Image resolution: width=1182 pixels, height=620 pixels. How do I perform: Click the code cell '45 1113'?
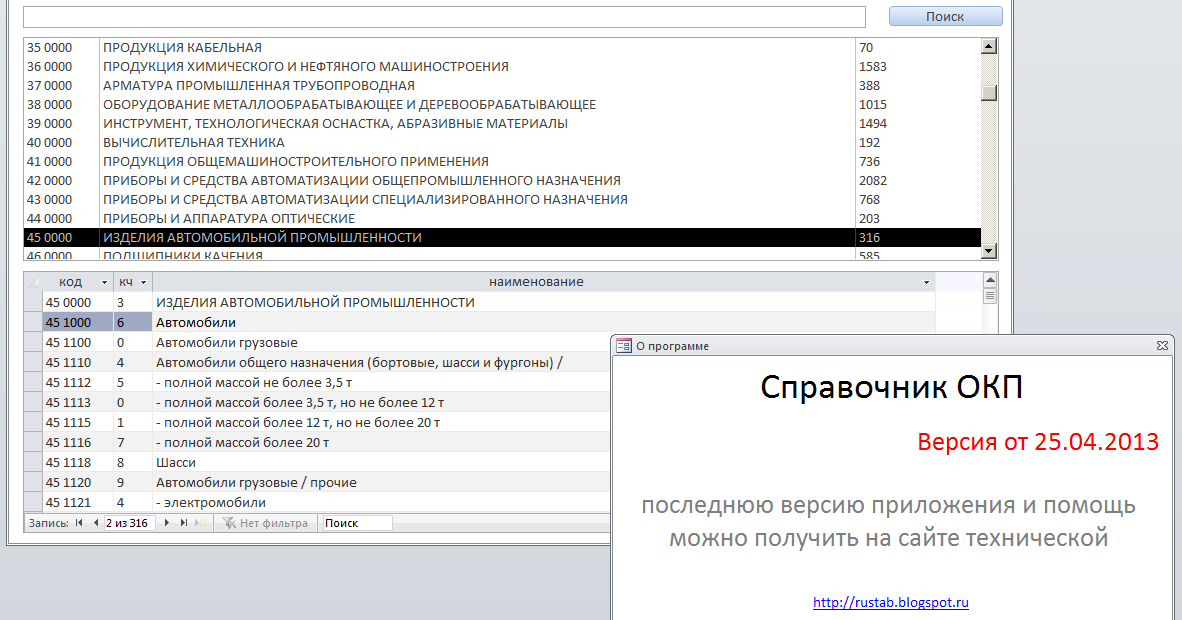pyautogui.click(x=78, y=402)
